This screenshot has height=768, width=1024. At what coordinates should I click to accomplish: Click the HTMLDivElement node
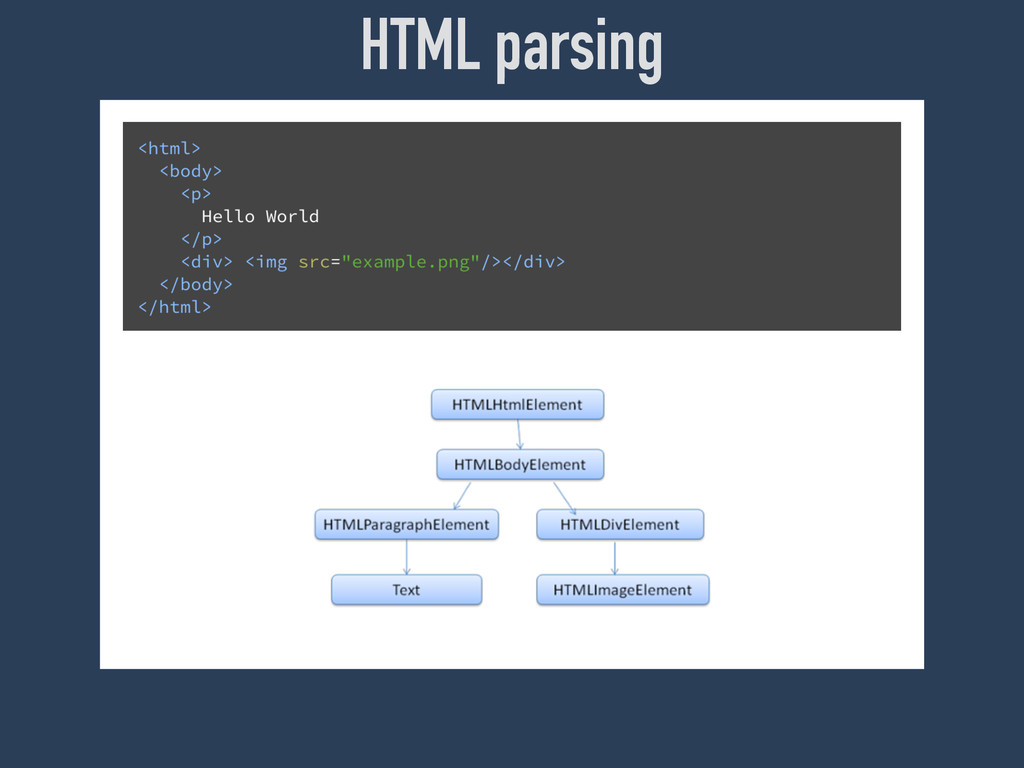click(620, 524)
